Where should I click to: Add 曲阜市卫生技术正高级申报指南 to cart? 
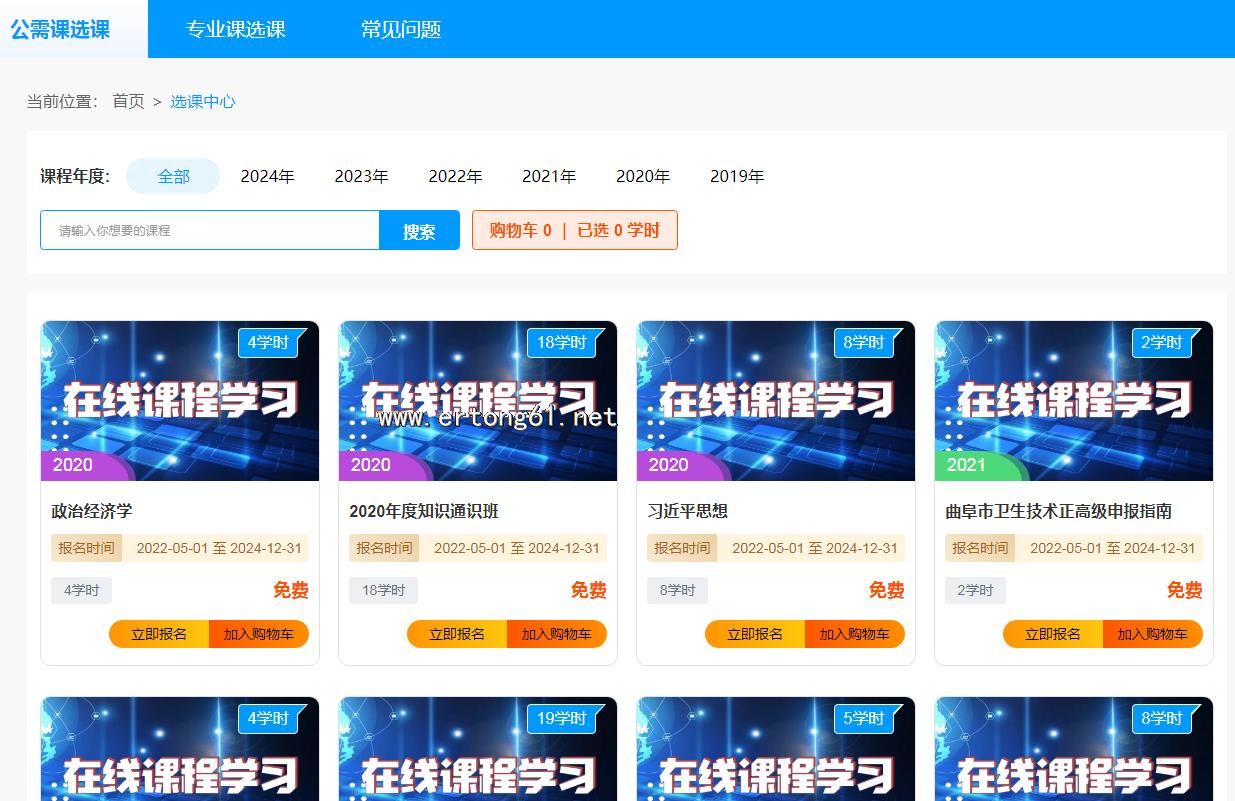click(x=1152, y=634)
